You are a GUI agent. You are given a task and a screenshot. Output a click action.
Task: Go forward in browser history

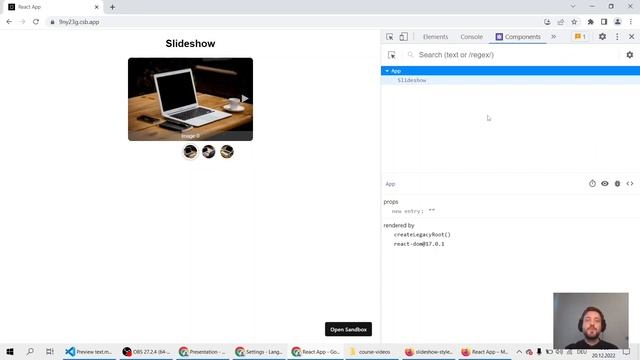pyautogui.click(x=22, y=22)
